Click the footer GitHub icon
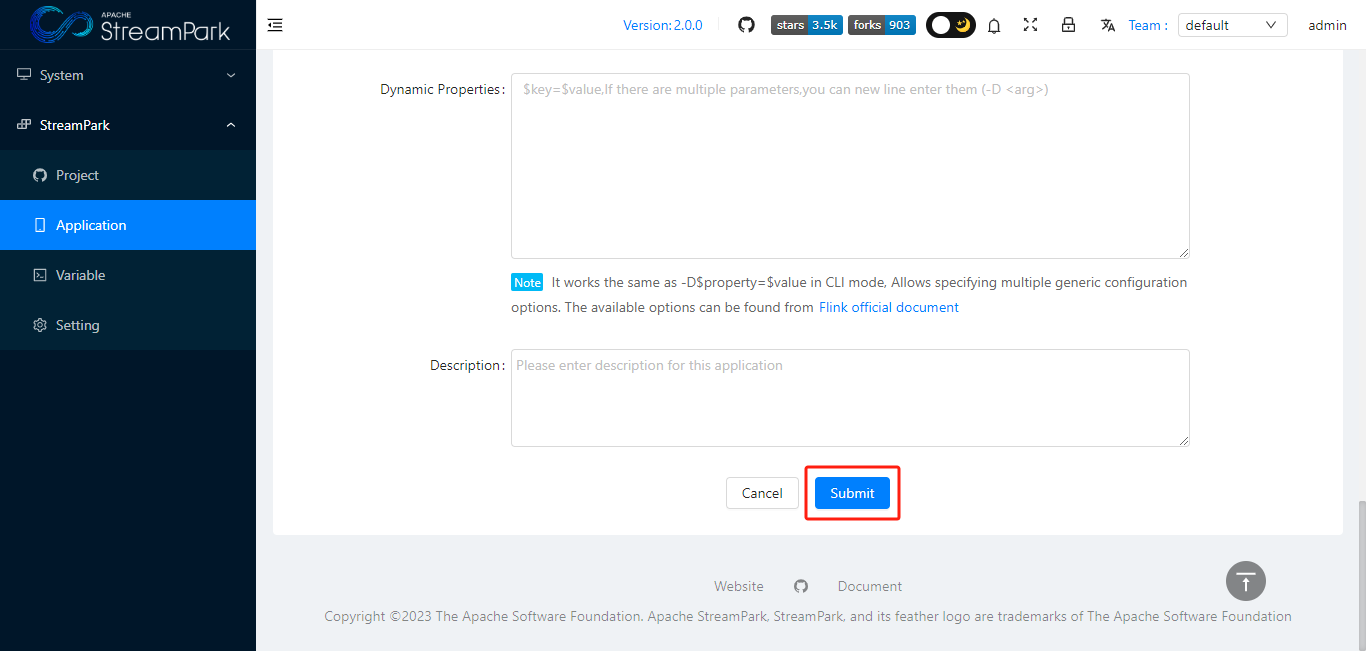The width and height of the screenshot is (1366, 651). coord(801,586)
